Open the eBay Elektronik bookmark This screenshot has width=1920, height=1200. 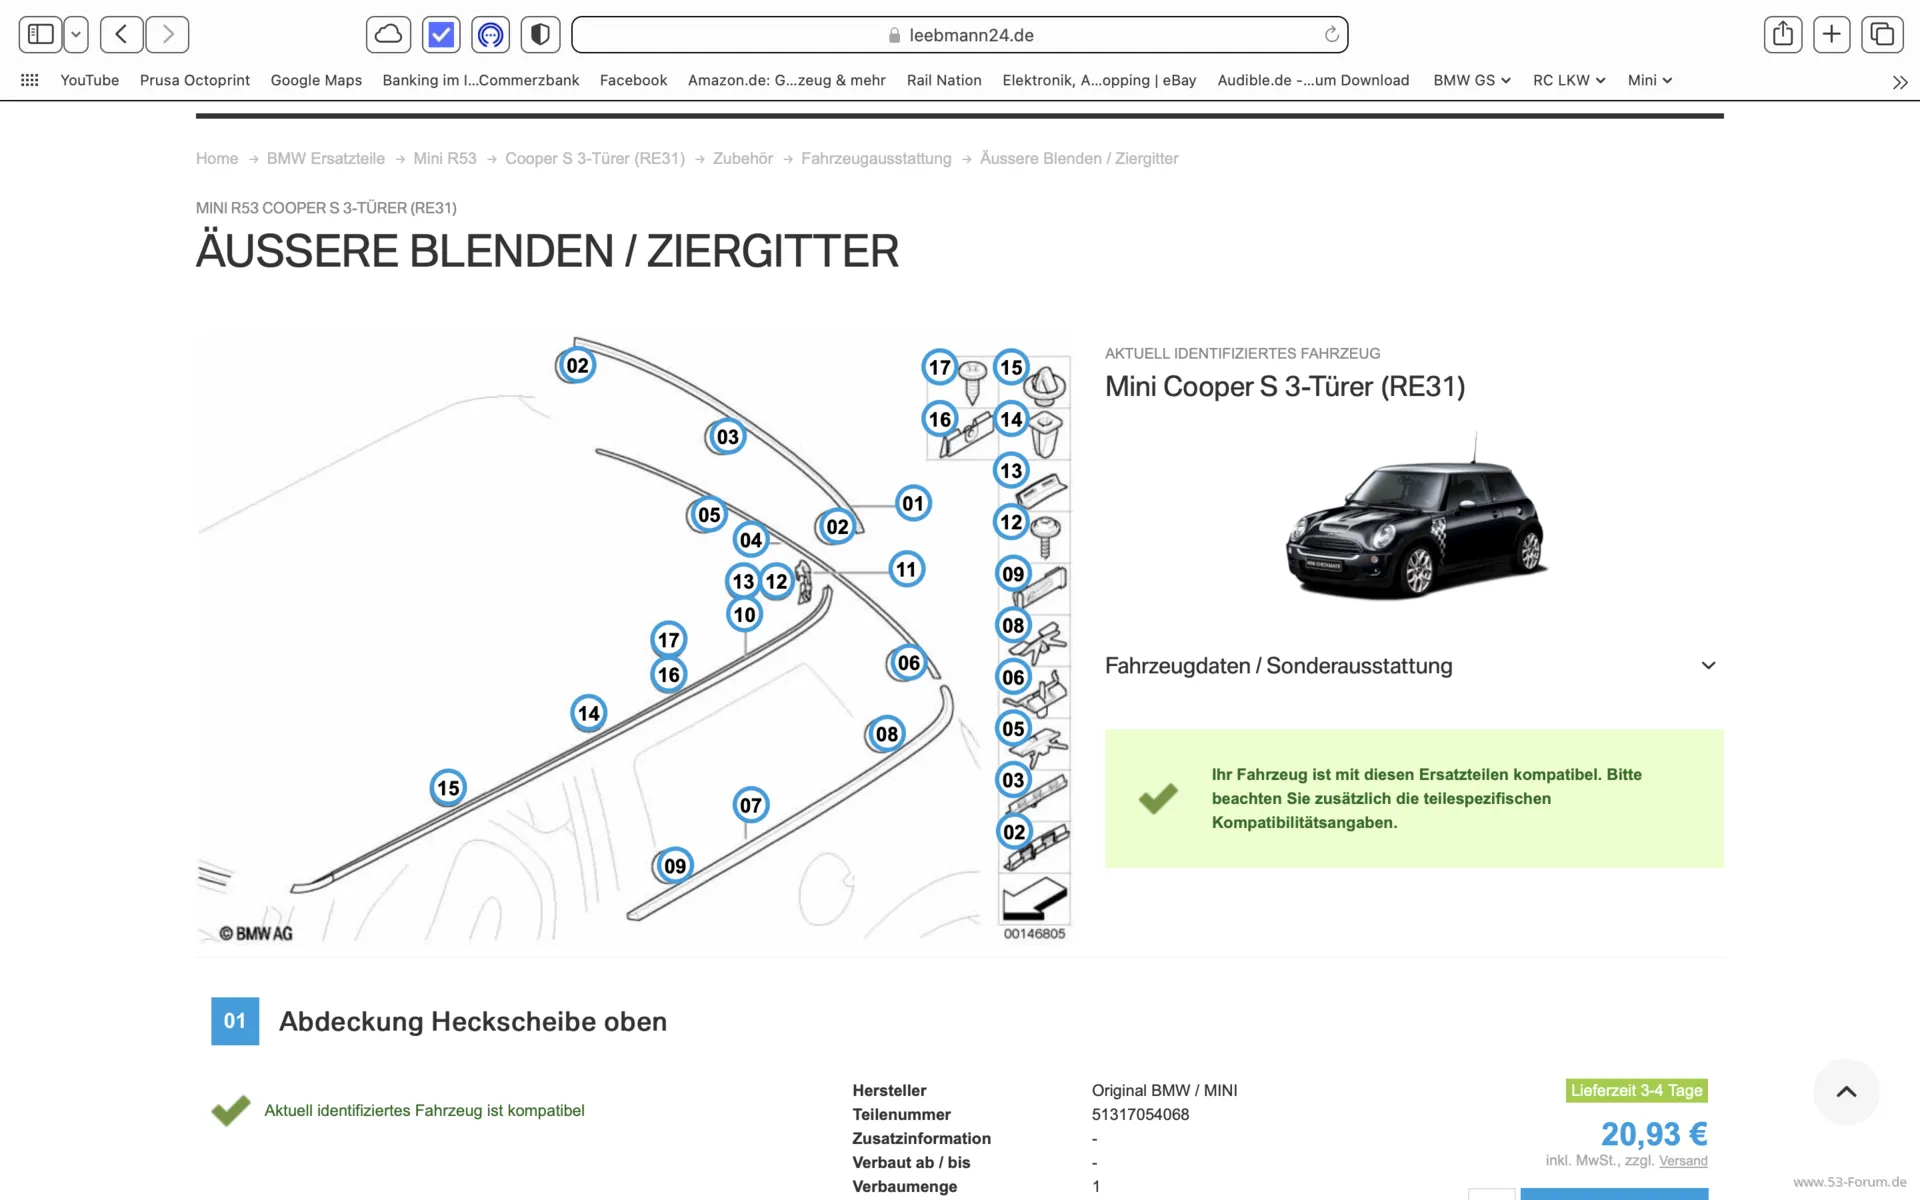[x=1100, y=80]
